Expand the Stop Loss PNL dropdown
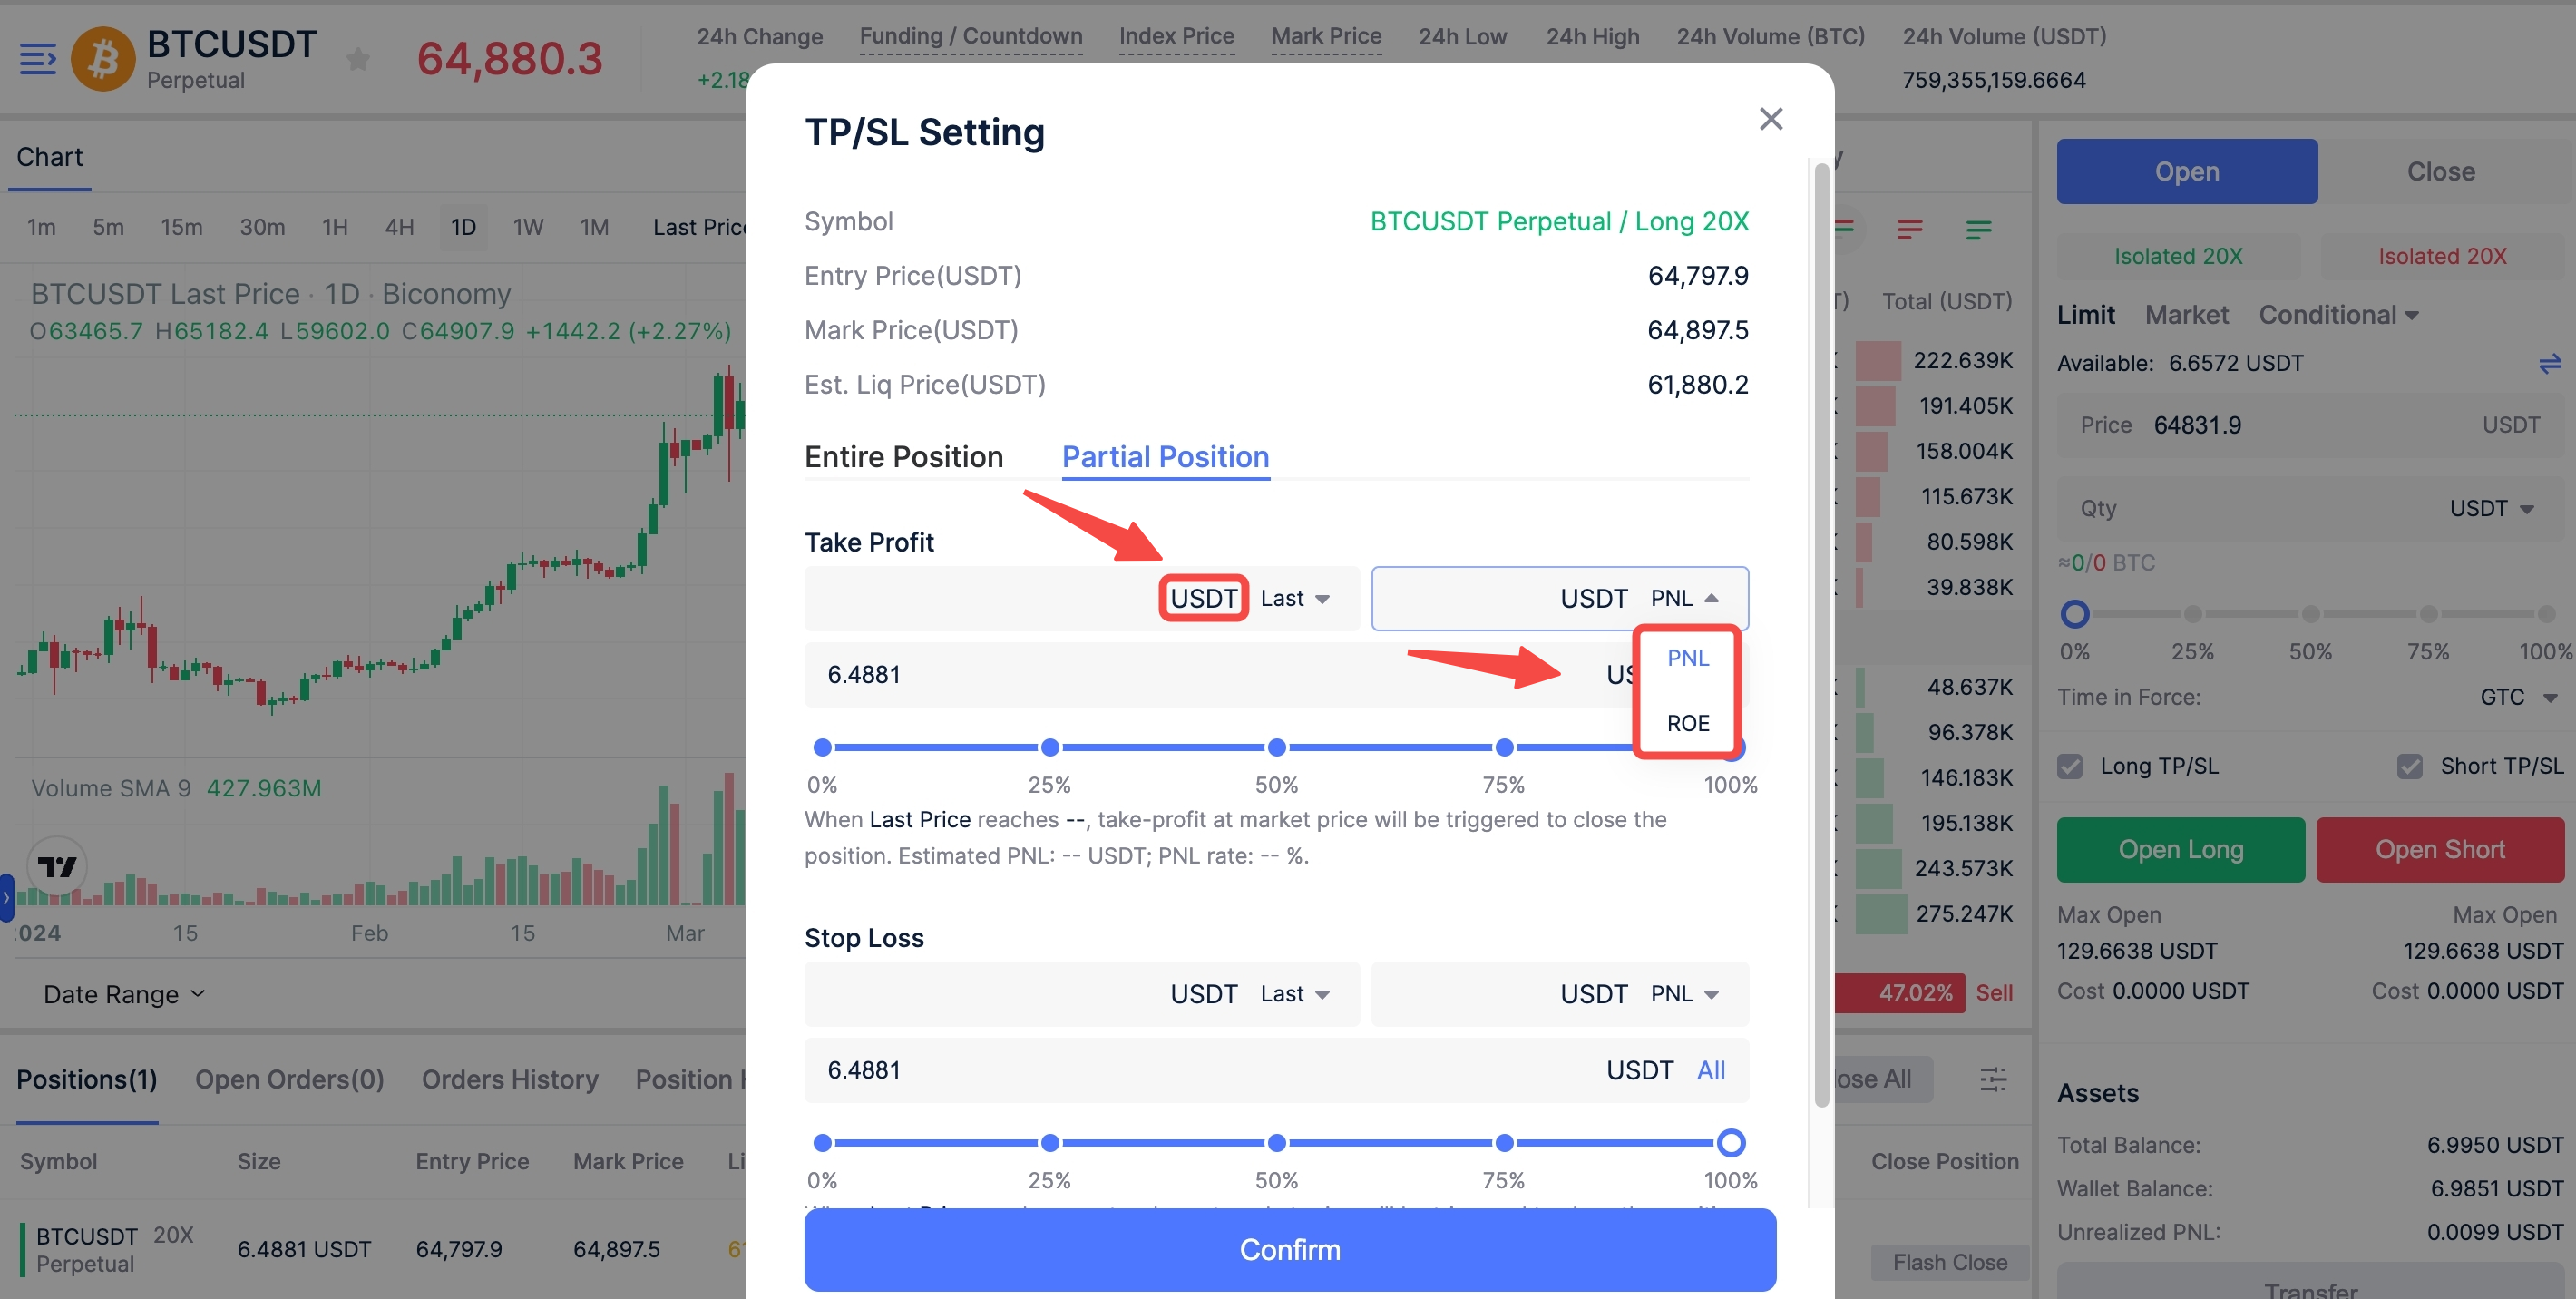 1684,994
